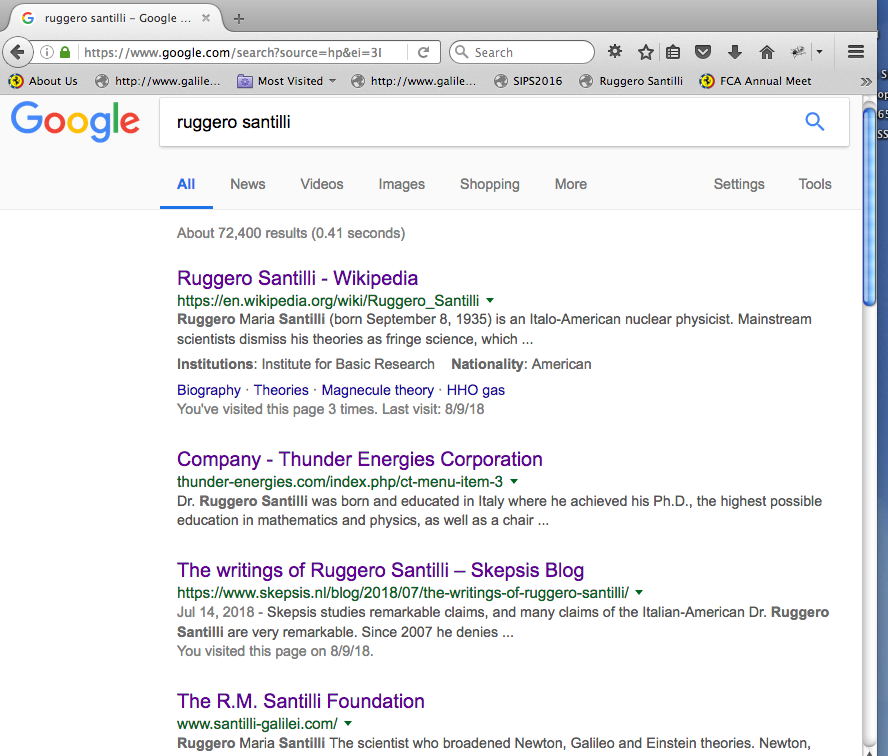Open Ruggero Santilli - Wikipedia result
888x756 pixels.
297,278
